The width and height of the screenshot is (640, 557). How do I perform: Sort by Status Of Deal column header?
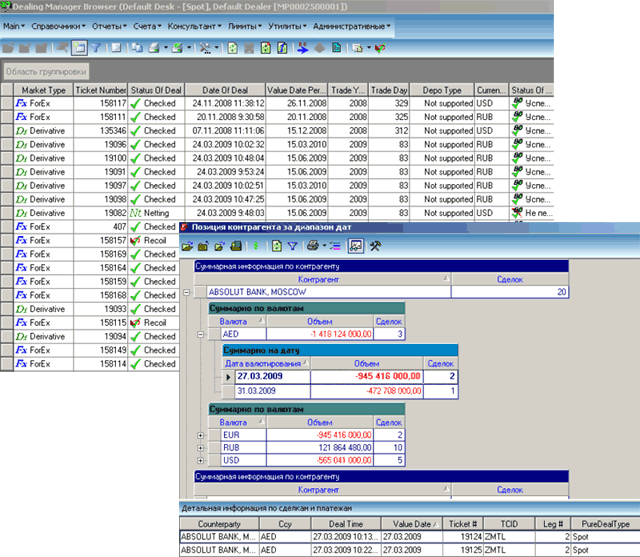[x=156, y=90]
